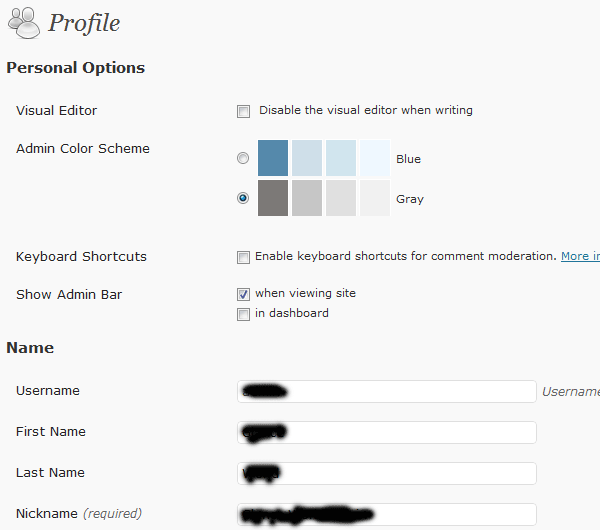
Task: Click the Visual Editor row label
Action: click(x=56, y=111)
